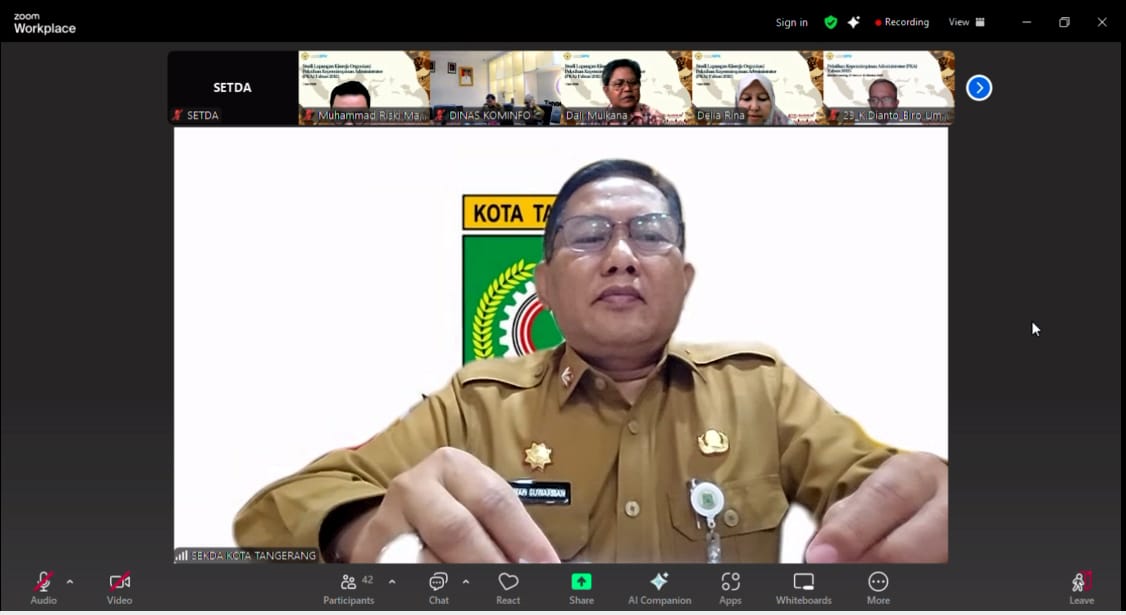Open the Apps panel
This screenshot has width=1126, height=615.
pos(730,588)
